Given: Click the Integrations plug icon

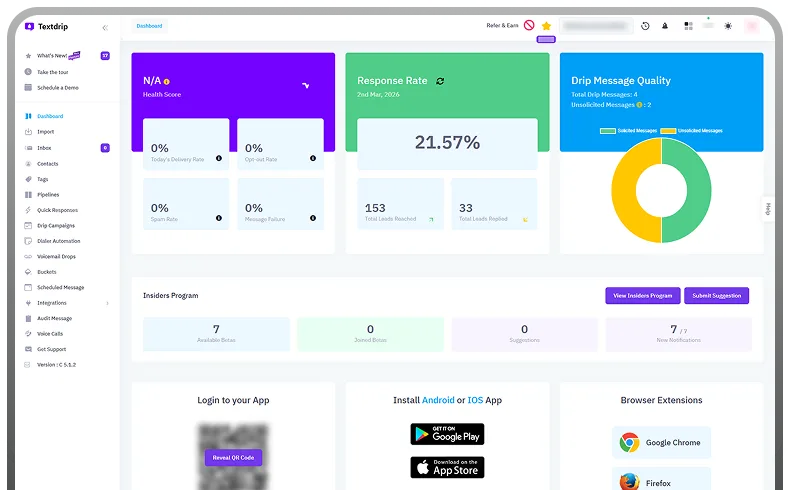Looking at the screenshot, I should click(28, 303).
